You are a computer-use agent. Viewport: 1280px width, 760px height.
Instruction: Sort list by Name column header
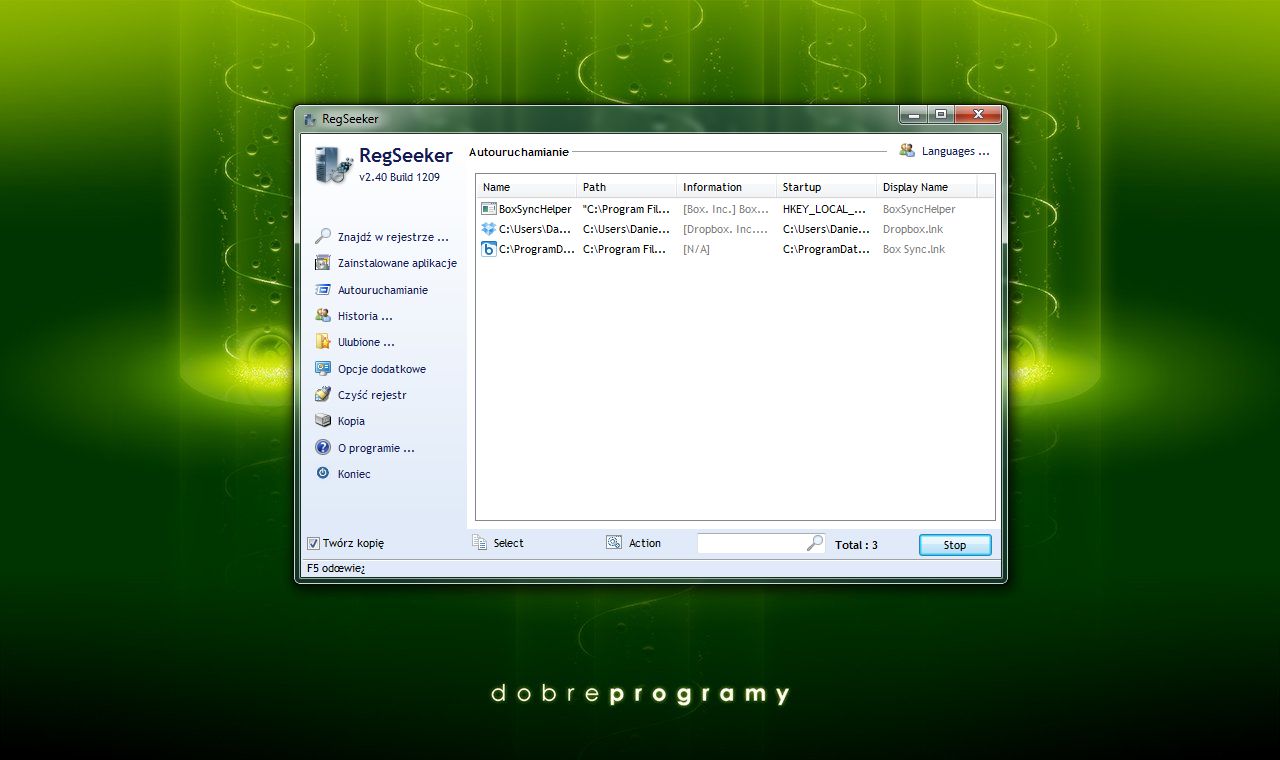[x=527, y=187]
